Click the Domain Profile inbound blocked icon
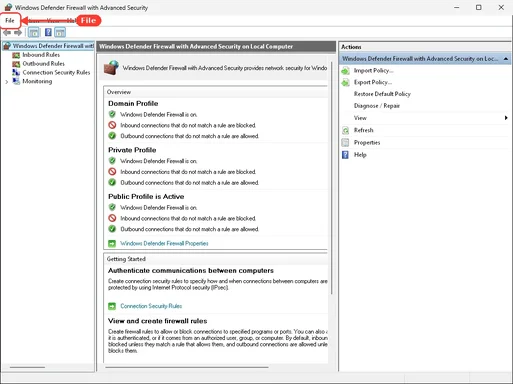Image resolution: width=513 pixels, height=384 pixels. 112,125
